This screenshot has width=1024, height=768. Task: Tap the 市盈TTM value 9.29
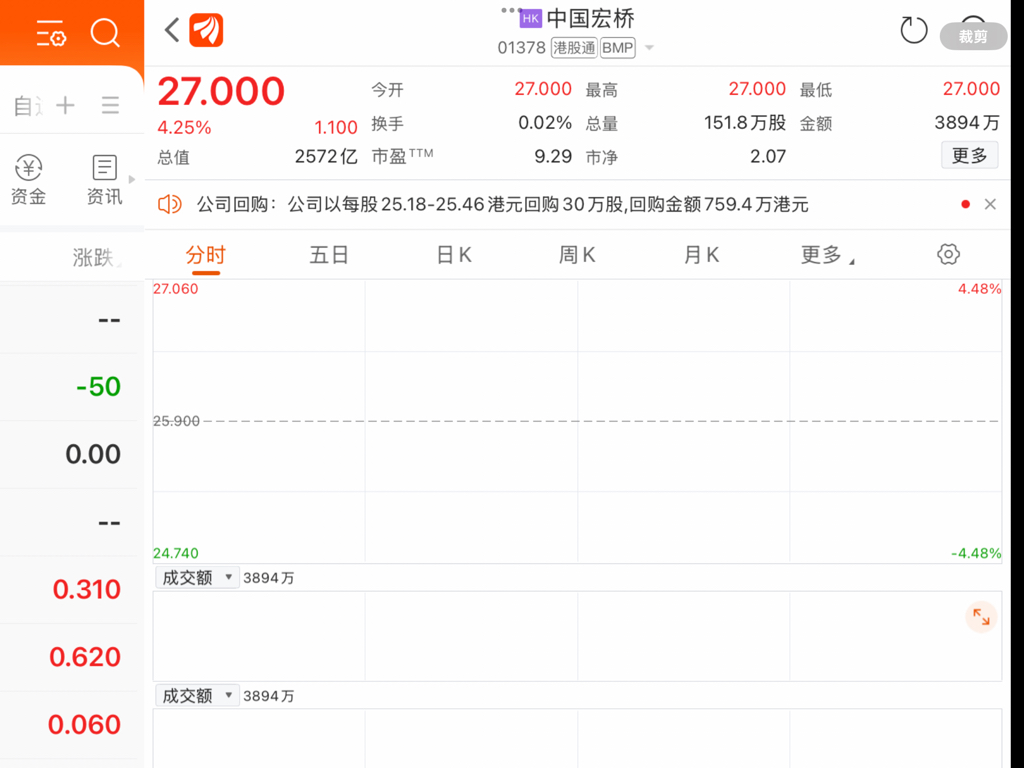pyautogui.click(x=552, y=157)
